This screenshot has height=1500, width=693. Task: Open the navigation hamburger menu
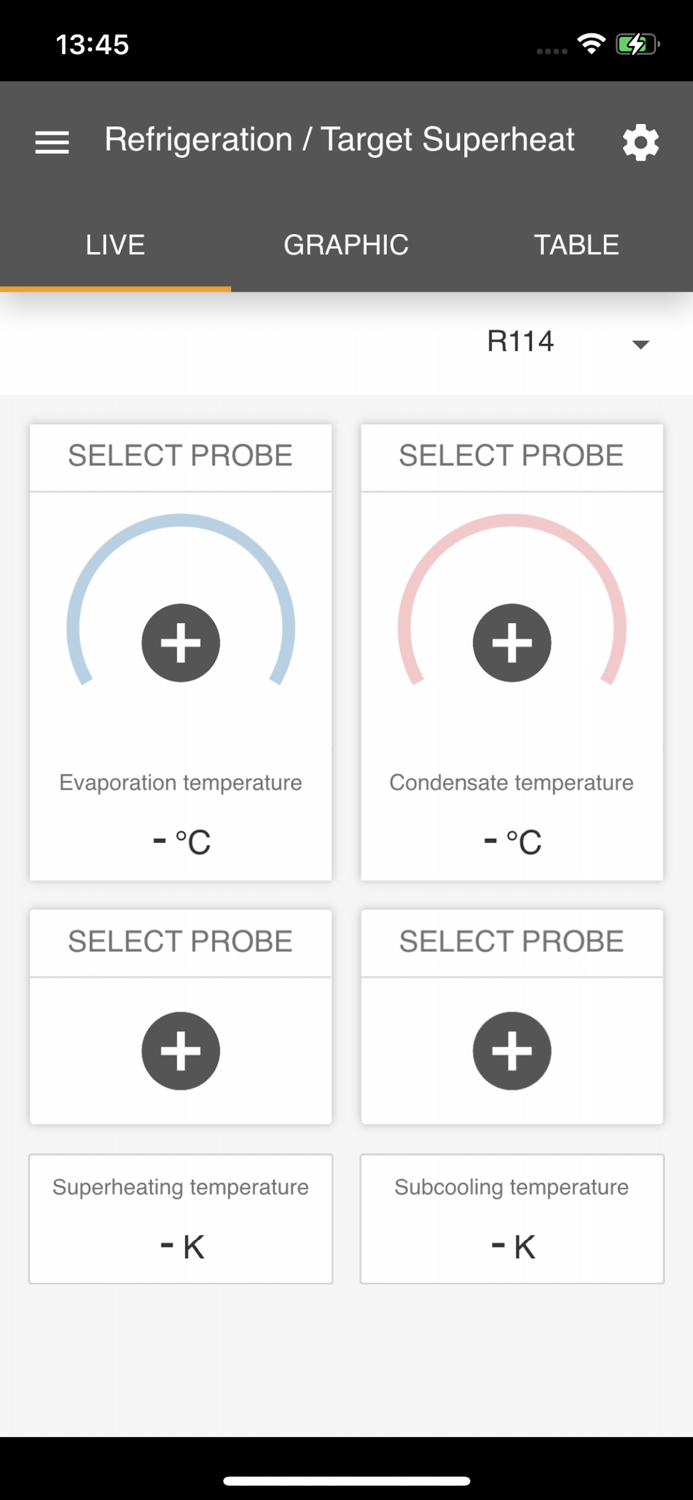click(51, 141)
